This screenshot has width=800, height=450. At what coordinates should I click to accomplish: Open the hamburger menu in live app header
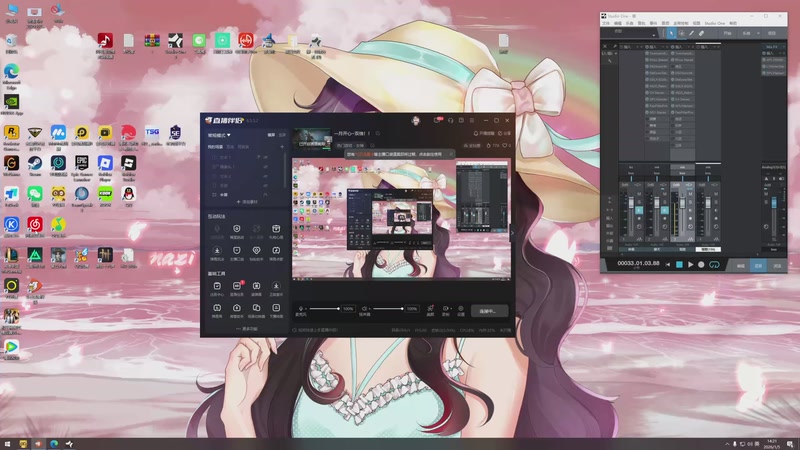click(472, 120)
